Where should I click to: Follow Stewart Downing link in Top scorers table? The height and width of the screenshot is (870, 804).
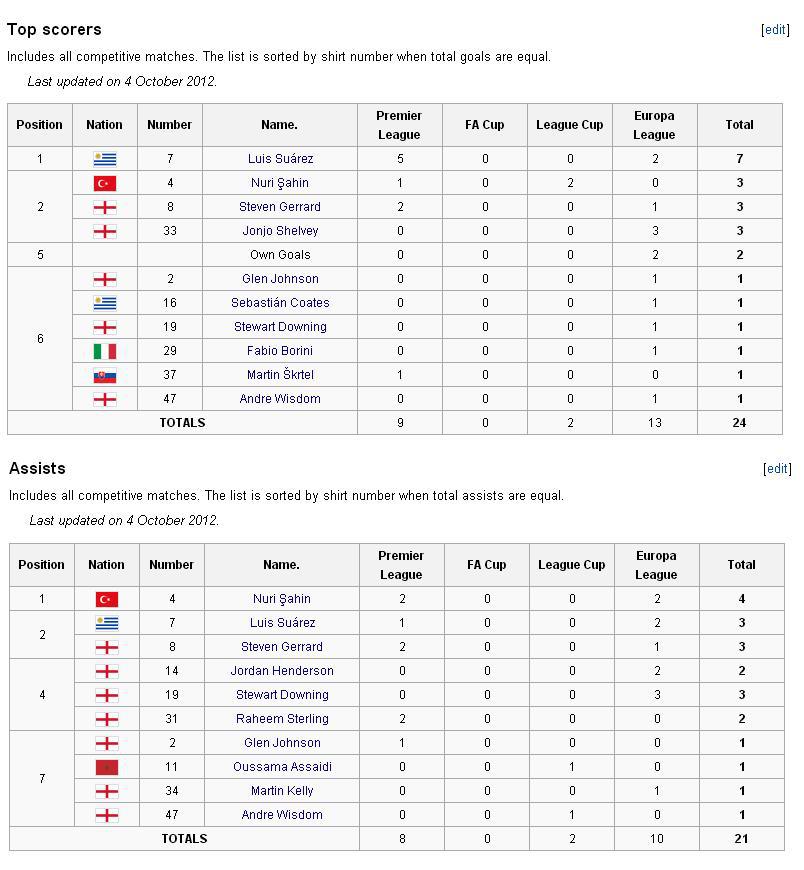280,327
